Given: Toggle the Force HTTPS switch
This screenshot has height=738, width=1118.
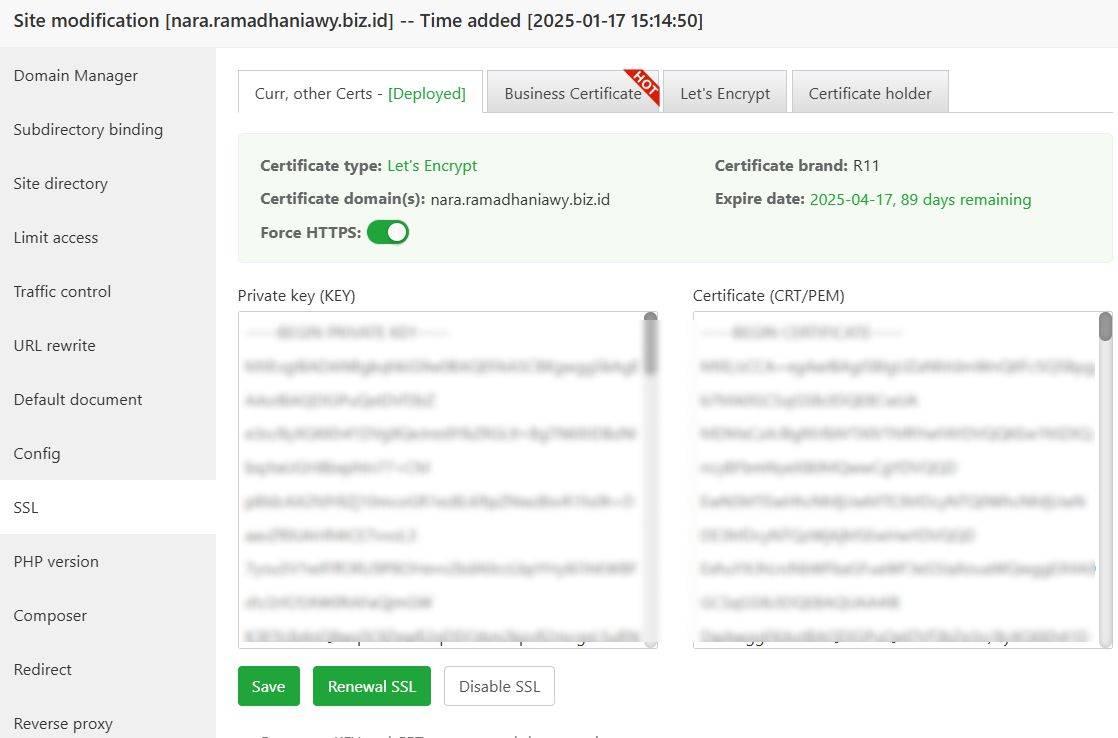Looking at the screenshot, I should click(x=388, y=232).
